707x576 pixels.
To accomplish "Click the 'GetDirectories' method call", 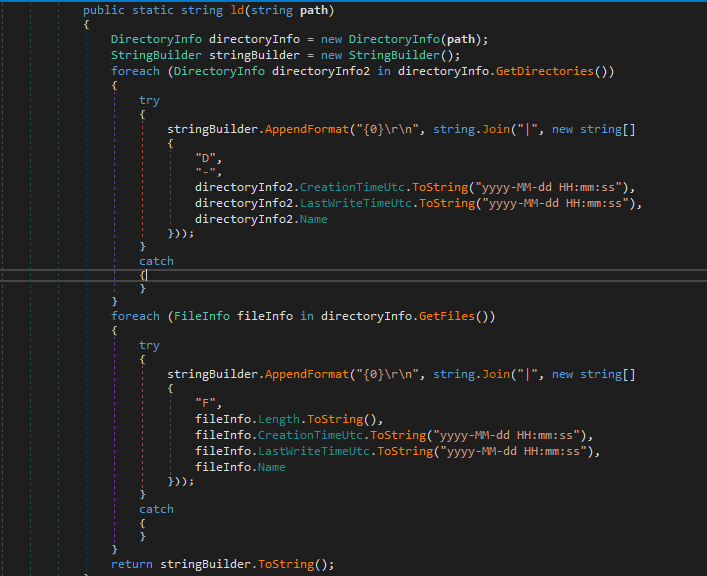I will click(545, 71).
